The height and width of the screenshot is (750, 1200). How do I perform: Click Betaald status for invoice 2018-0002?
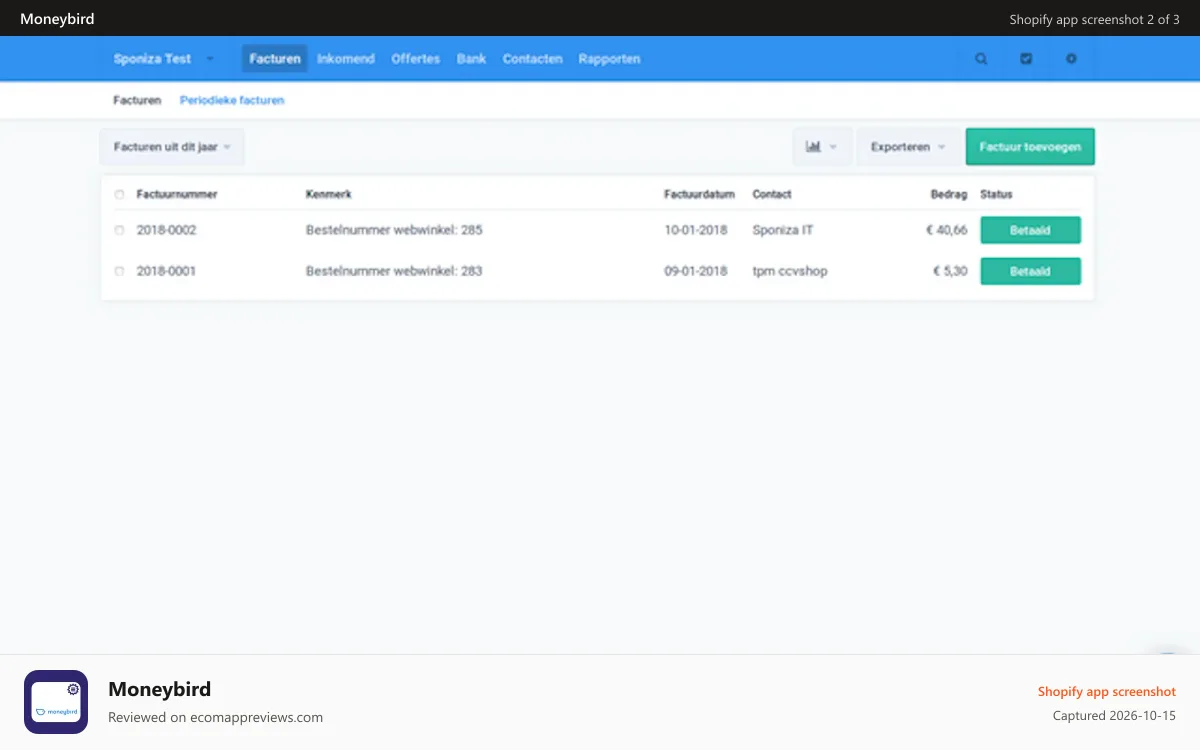(x=1030, y=230)
